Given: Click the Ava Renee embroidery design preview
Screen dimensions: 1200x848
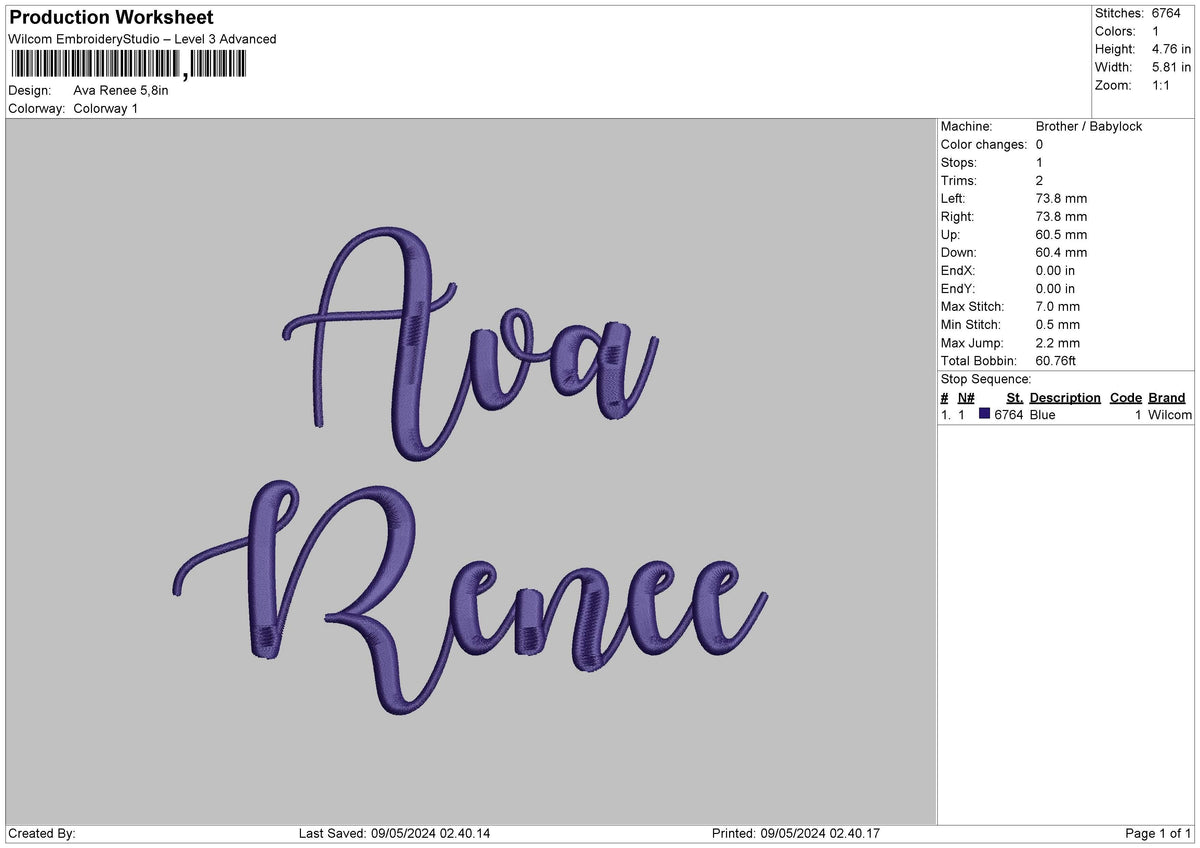Looking at the screenshot, I should coord(471,470).
